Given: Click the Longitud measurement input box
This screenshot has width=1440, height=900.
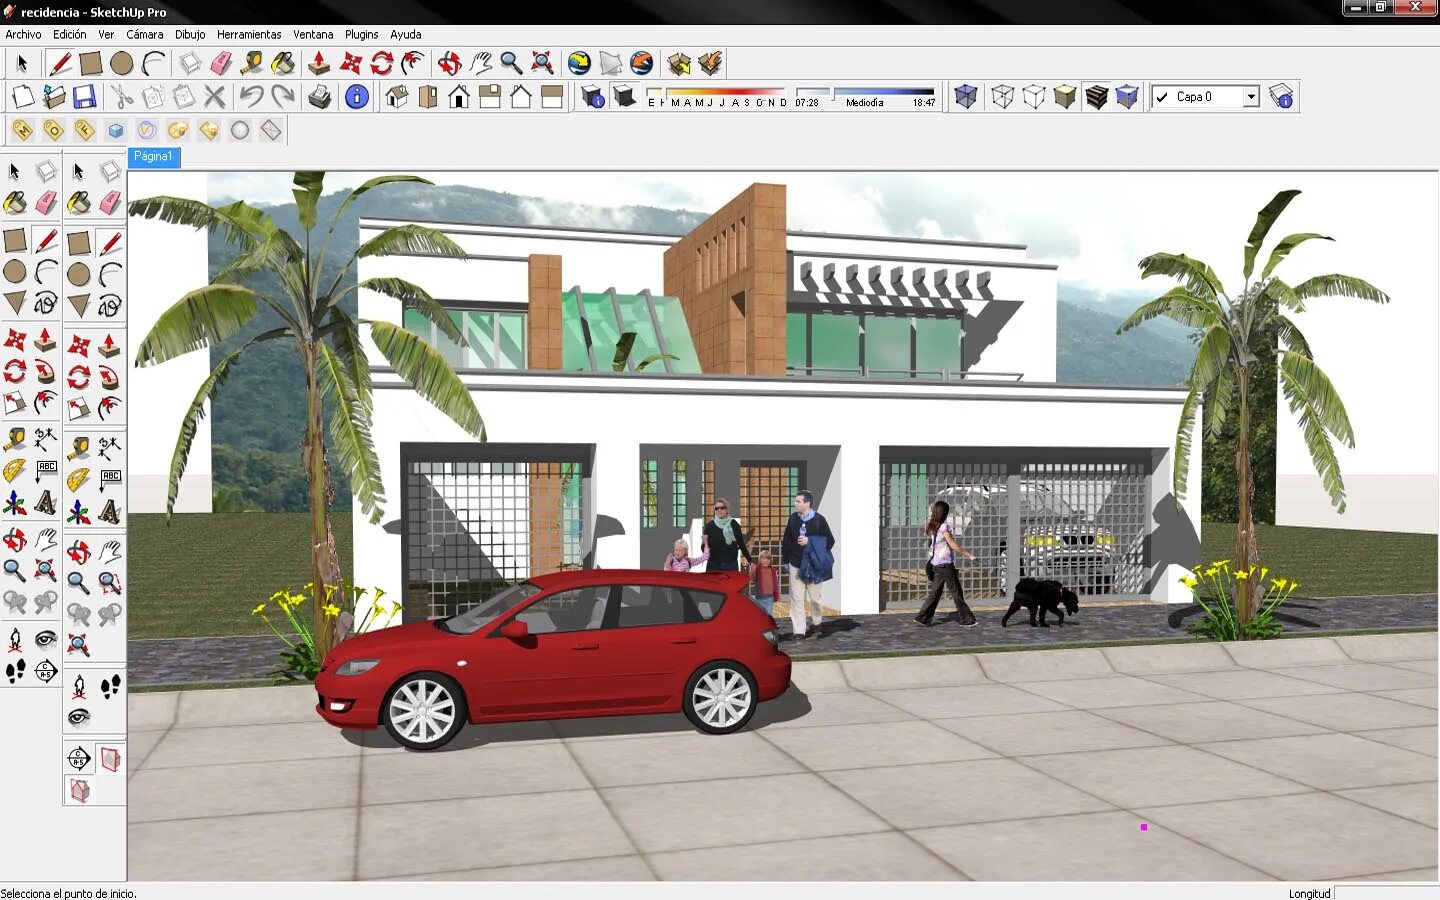Looking at the screenshot, I should 1388,893.
